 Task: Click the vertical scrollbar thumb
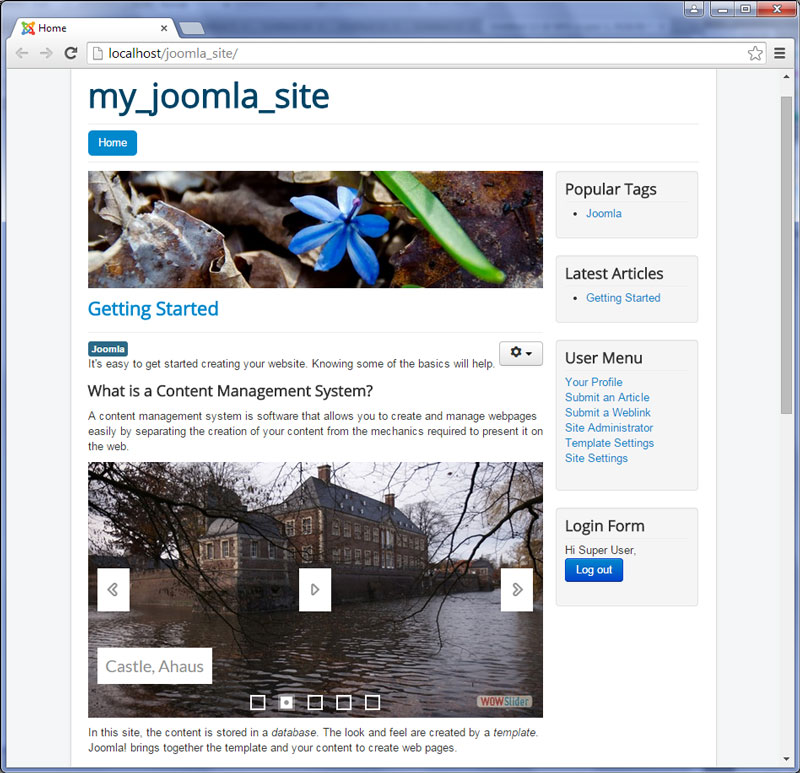786,255
